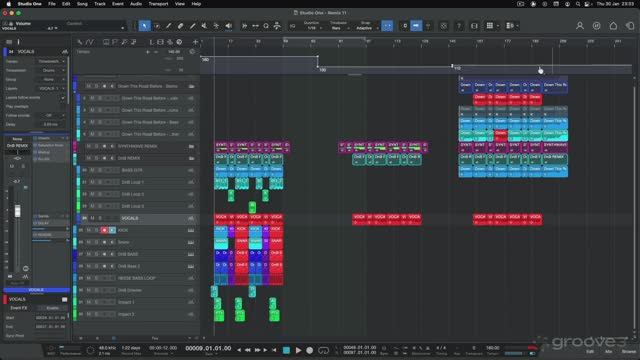Open the Song menu

pyautogui.click(x=82, y=4)
